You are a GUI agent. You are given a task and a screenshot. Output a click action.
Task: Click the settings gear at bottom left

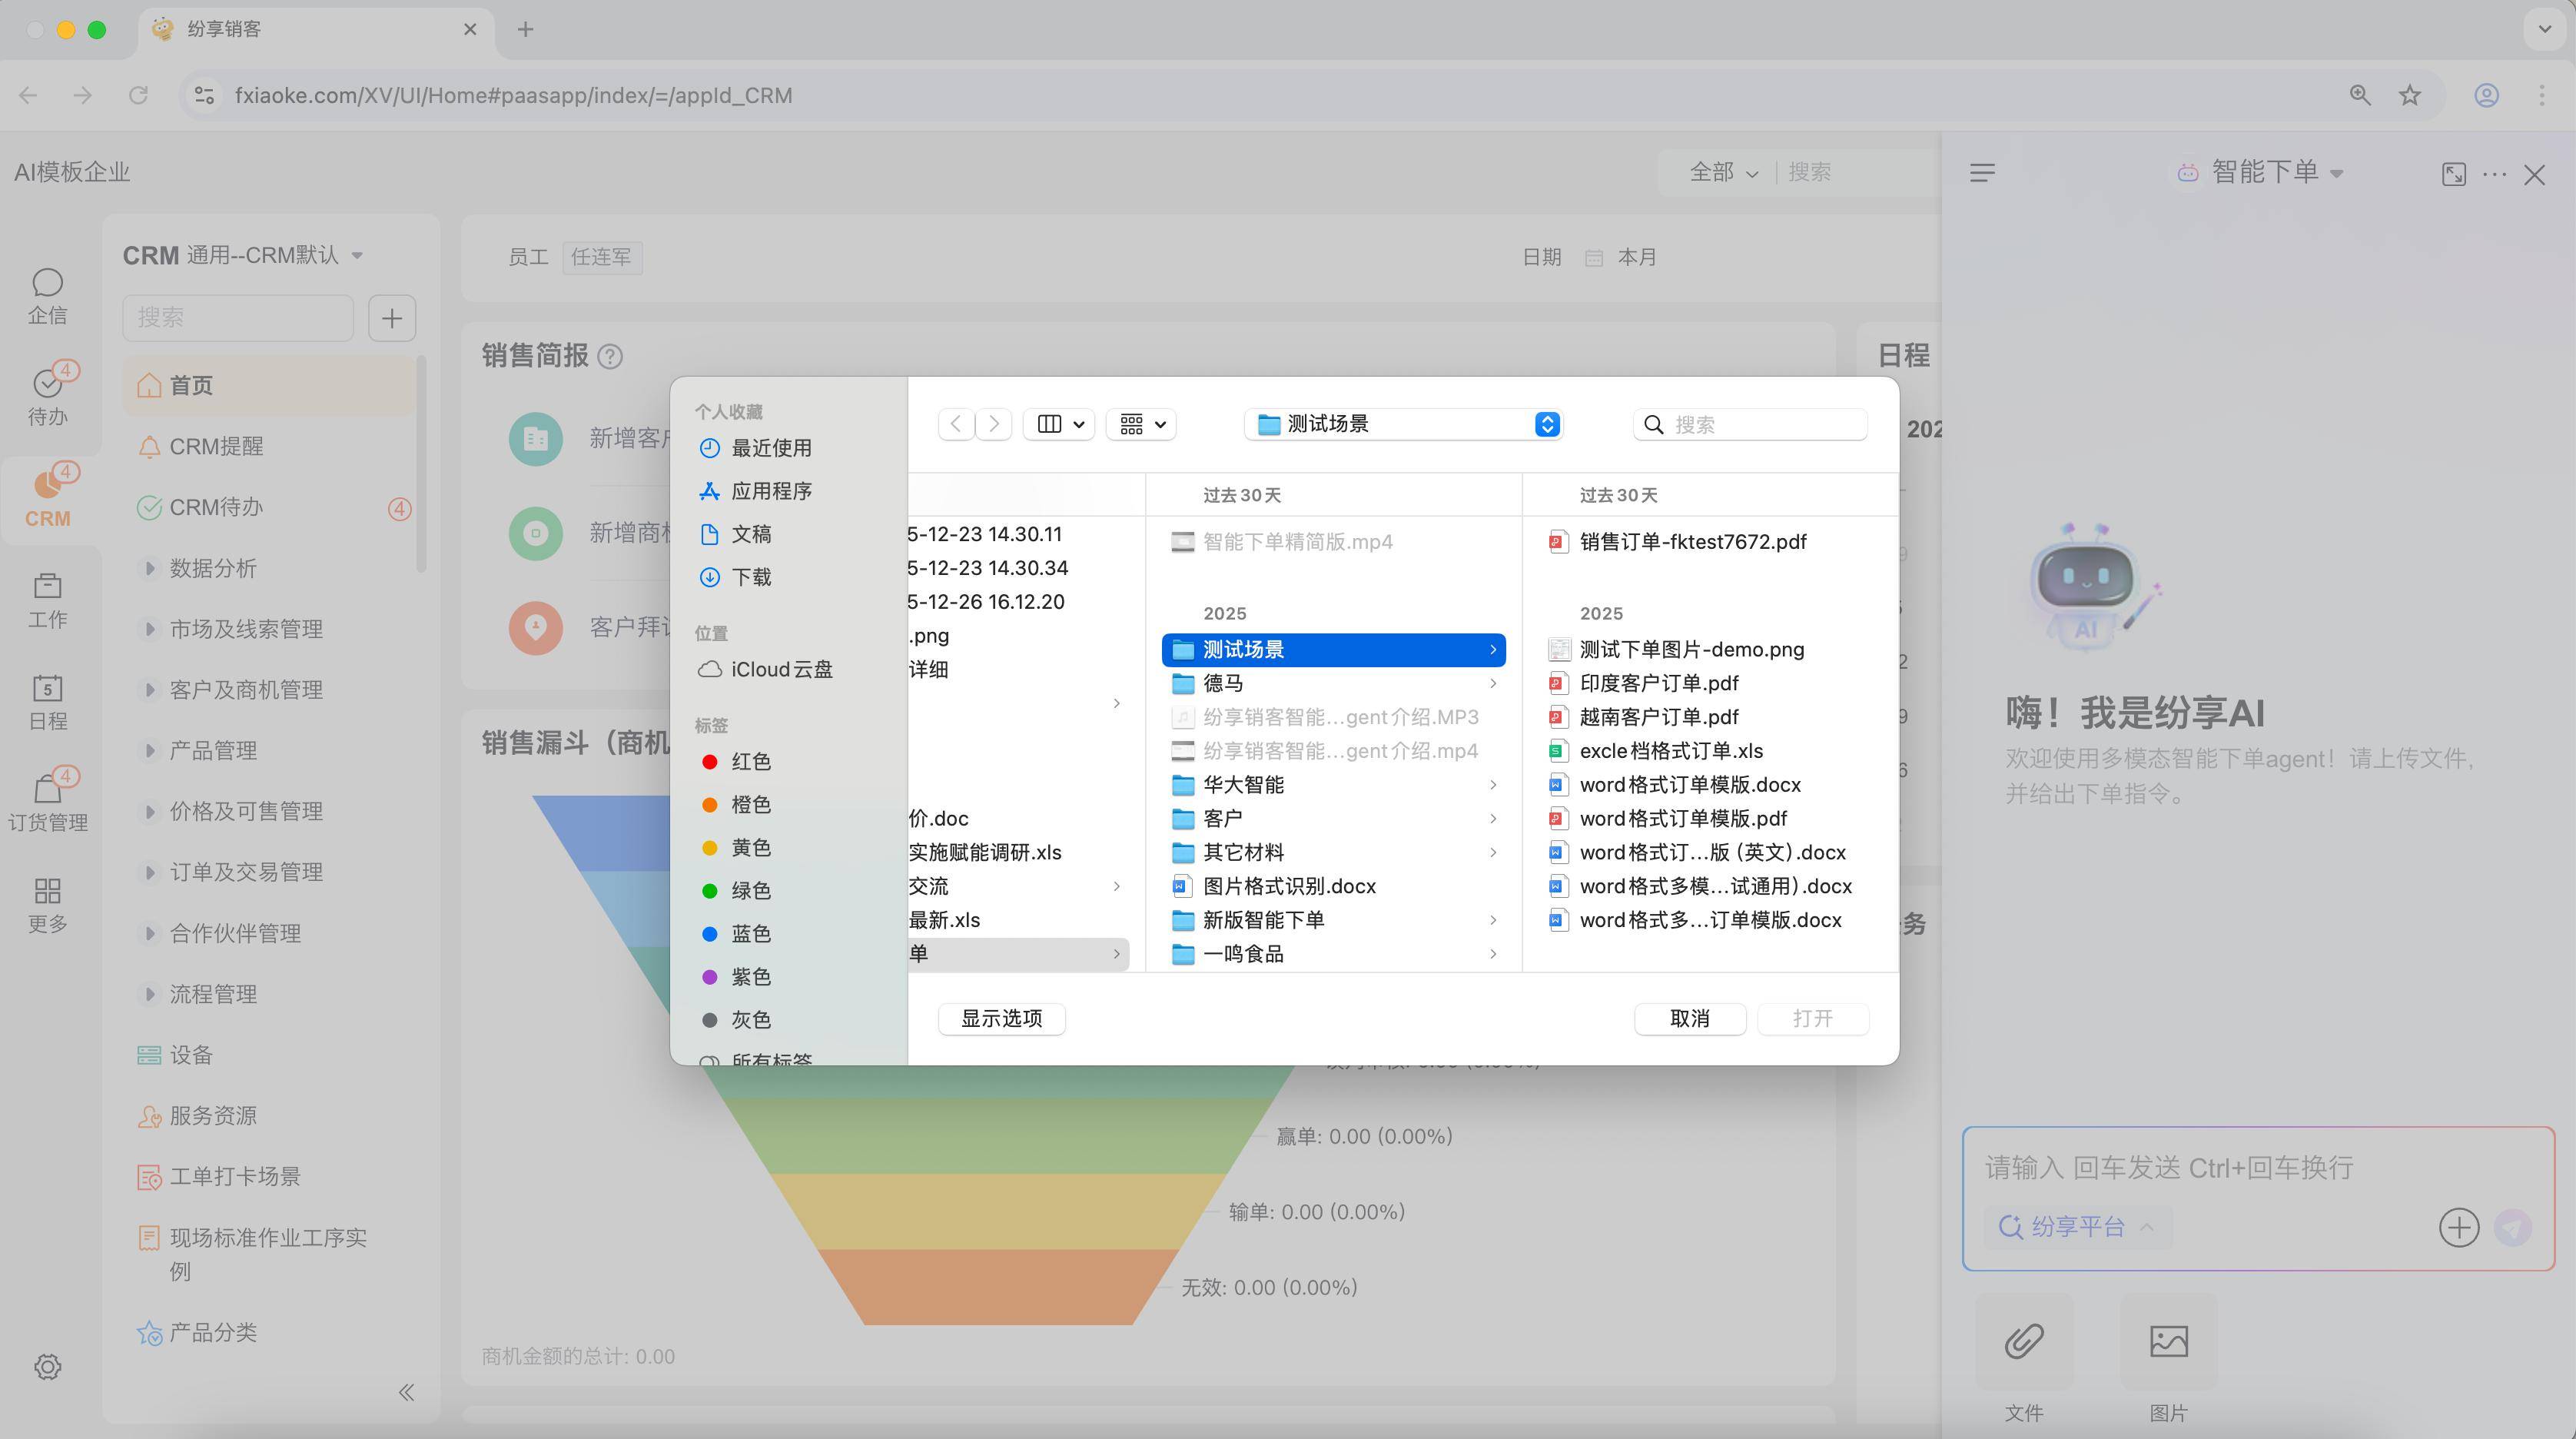point(47,1366)
